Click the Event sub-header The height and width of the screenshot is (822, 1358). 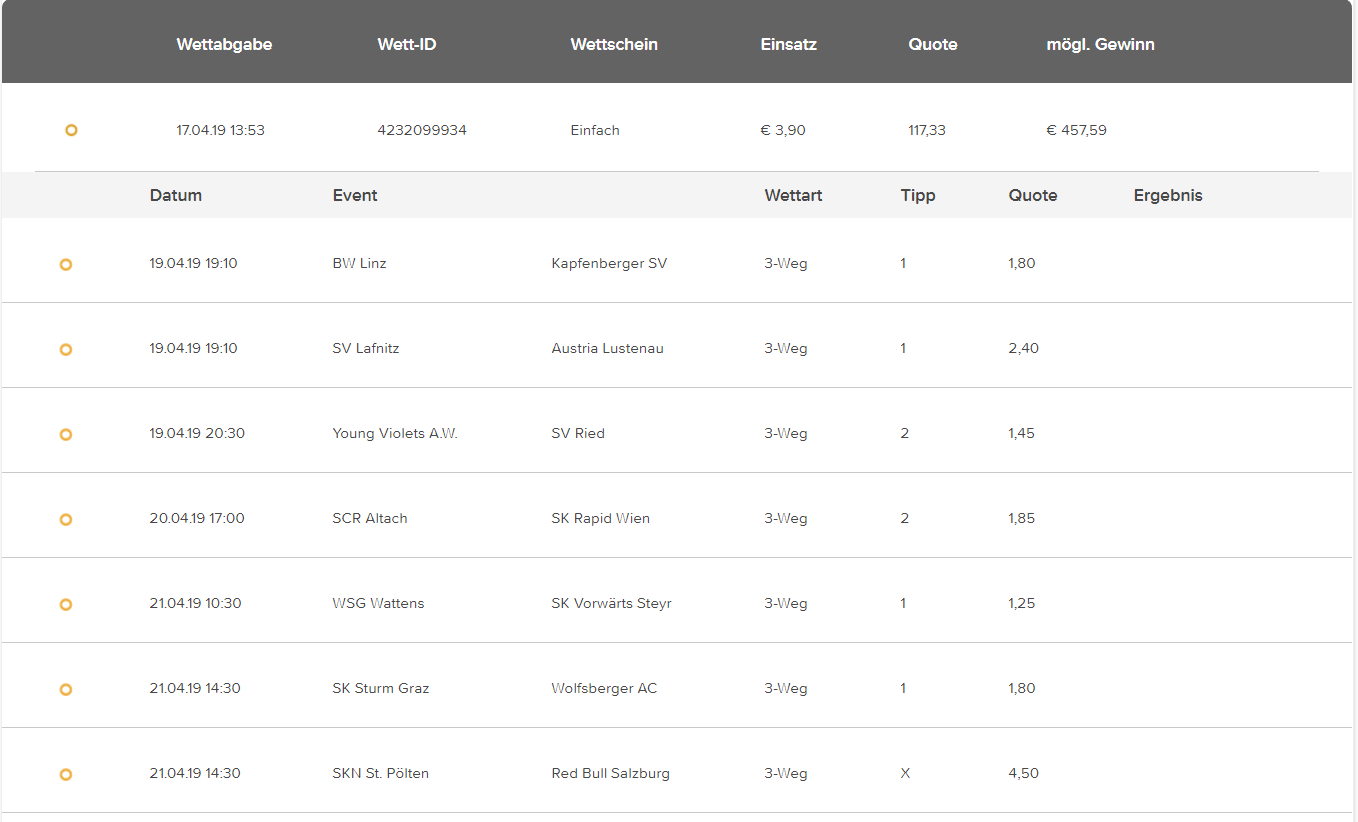[x=355, y=195]
